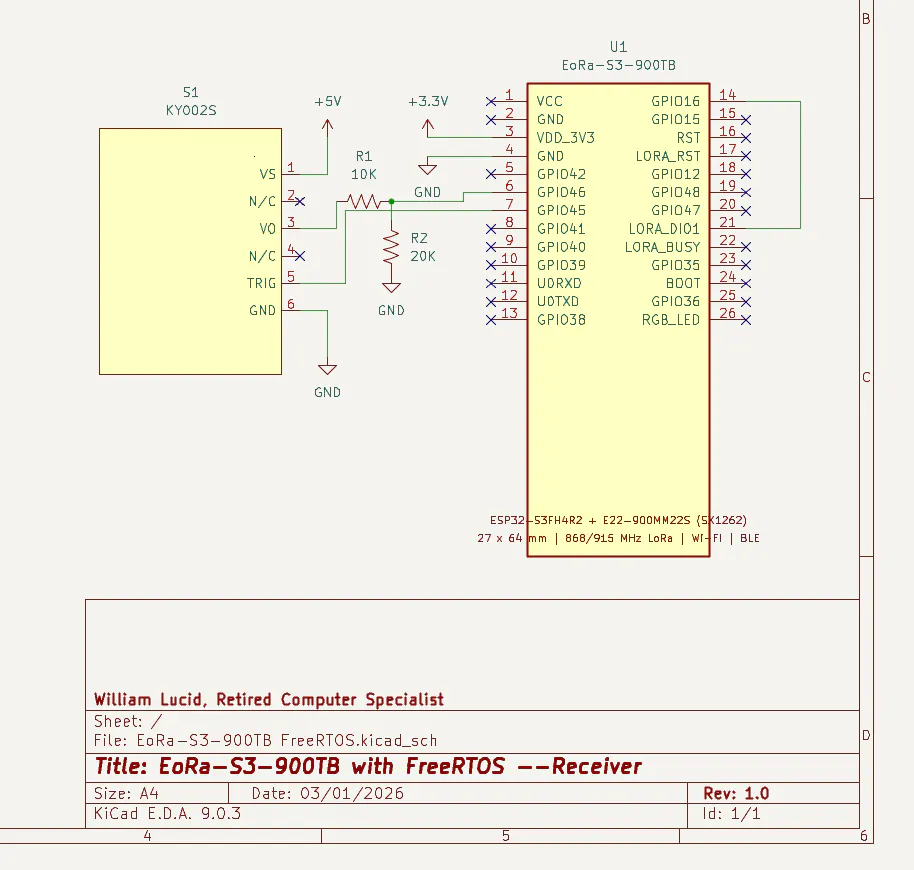Click the Date field in title block

pos(328,794)
